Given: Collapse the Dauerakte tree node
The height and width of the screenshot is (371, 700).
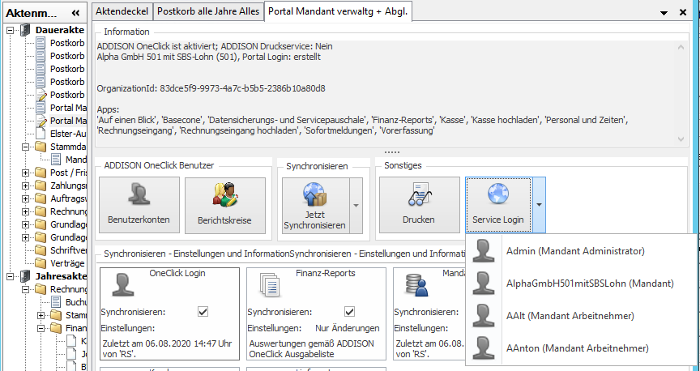Looking at the screenshot, I should pyautogui.click(x=10, y=30).
